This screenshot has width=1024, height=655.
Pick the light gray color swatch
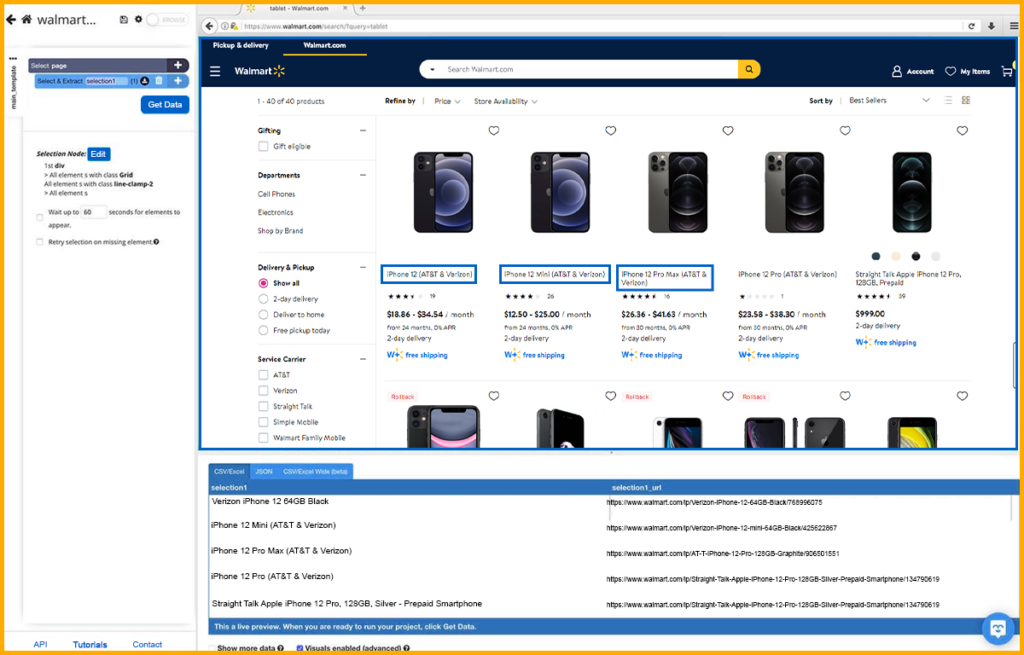[936, 256]
